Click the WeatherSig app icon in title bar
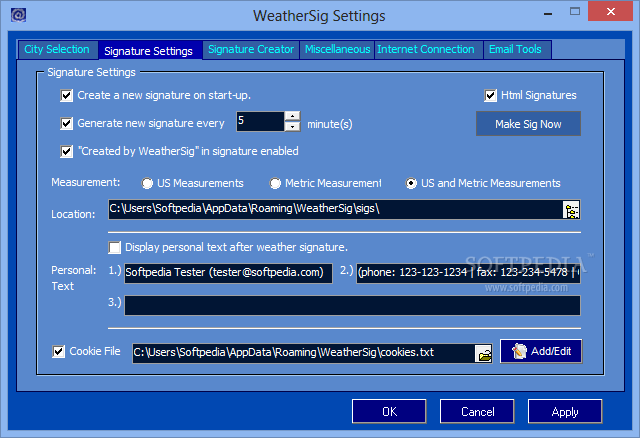Viewport: 640px width, 438px height. [18, 15]
